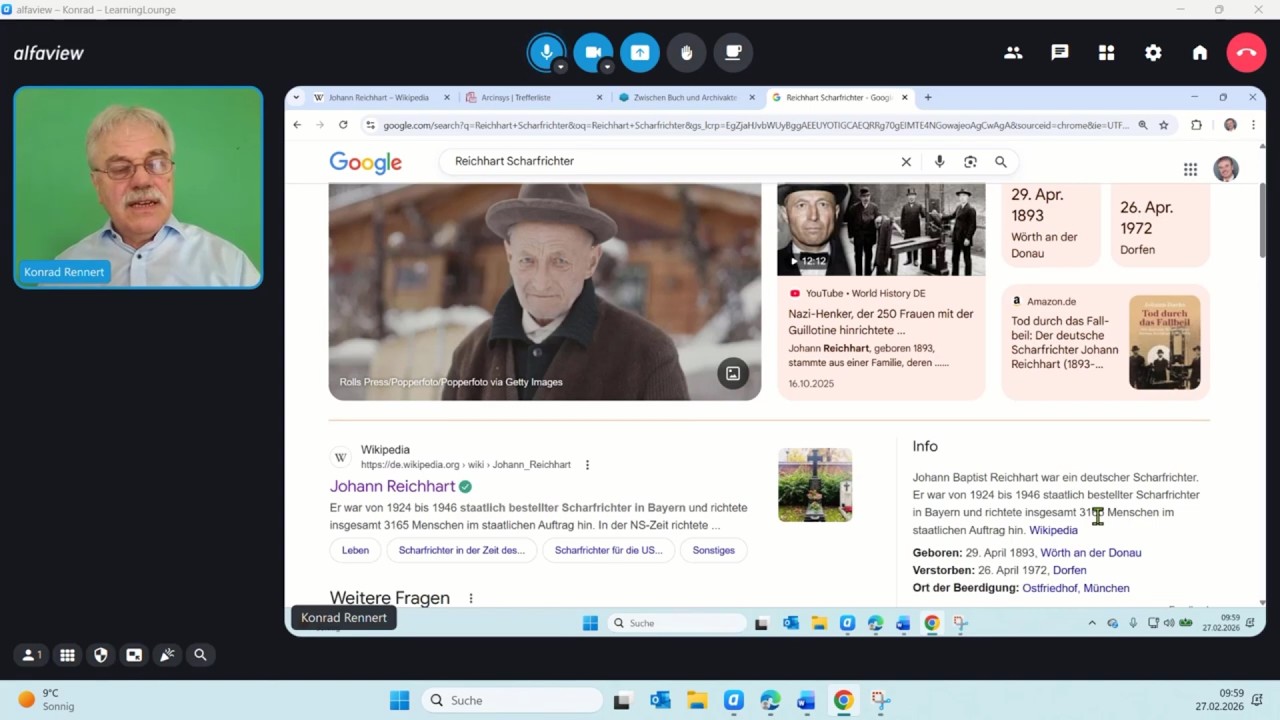The width and height of the screenshot is (1280, 720).
Task: Expand the camera options arrow
Action: [x=607, y=67]
